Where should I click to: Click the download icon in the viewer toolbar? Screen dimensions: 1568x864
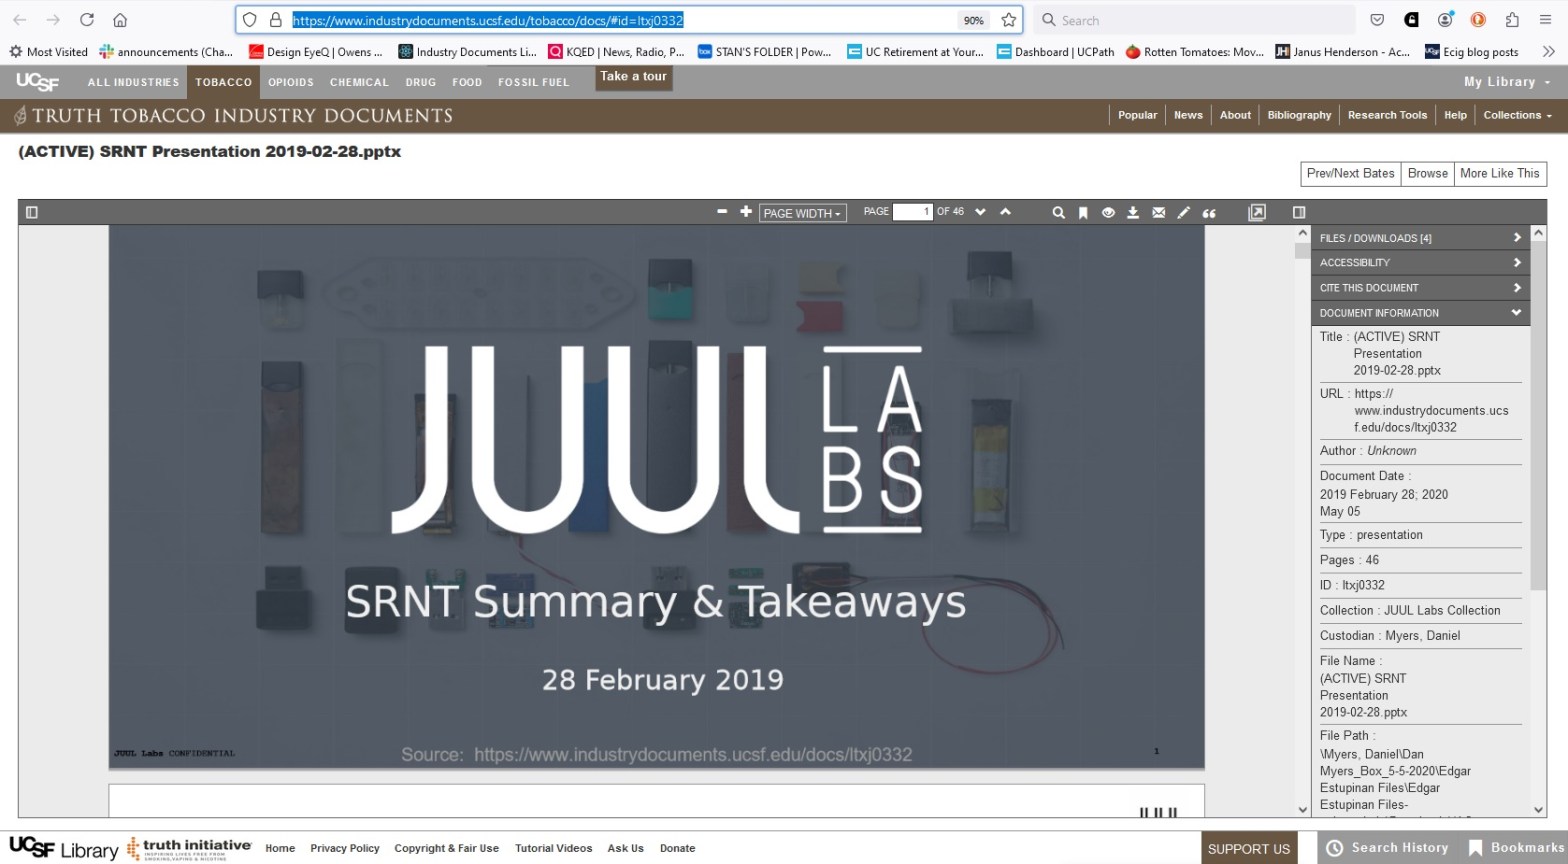pyautogui.click(x=1133, y=212)
